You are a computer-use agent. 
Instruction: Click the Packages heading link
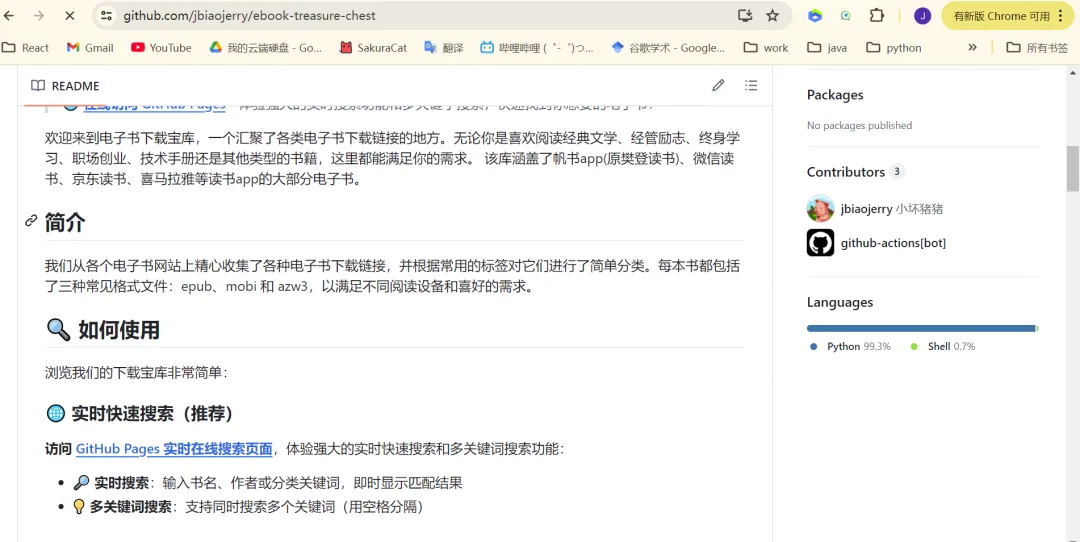pyautogui.click(x=835, y=95)
